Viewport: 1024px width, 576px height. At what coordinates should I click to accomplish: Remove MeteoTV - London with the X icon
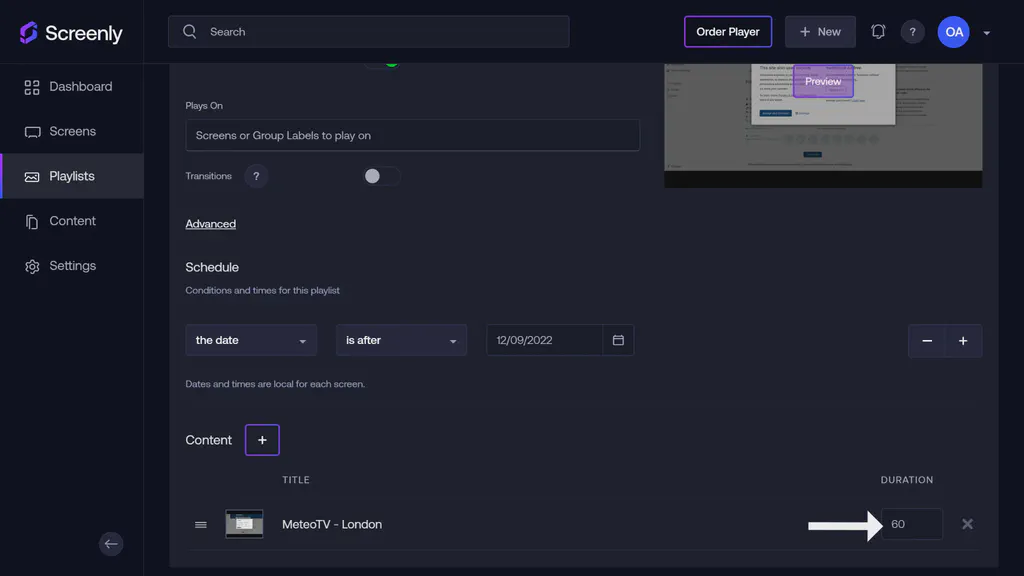coord(967,524)
